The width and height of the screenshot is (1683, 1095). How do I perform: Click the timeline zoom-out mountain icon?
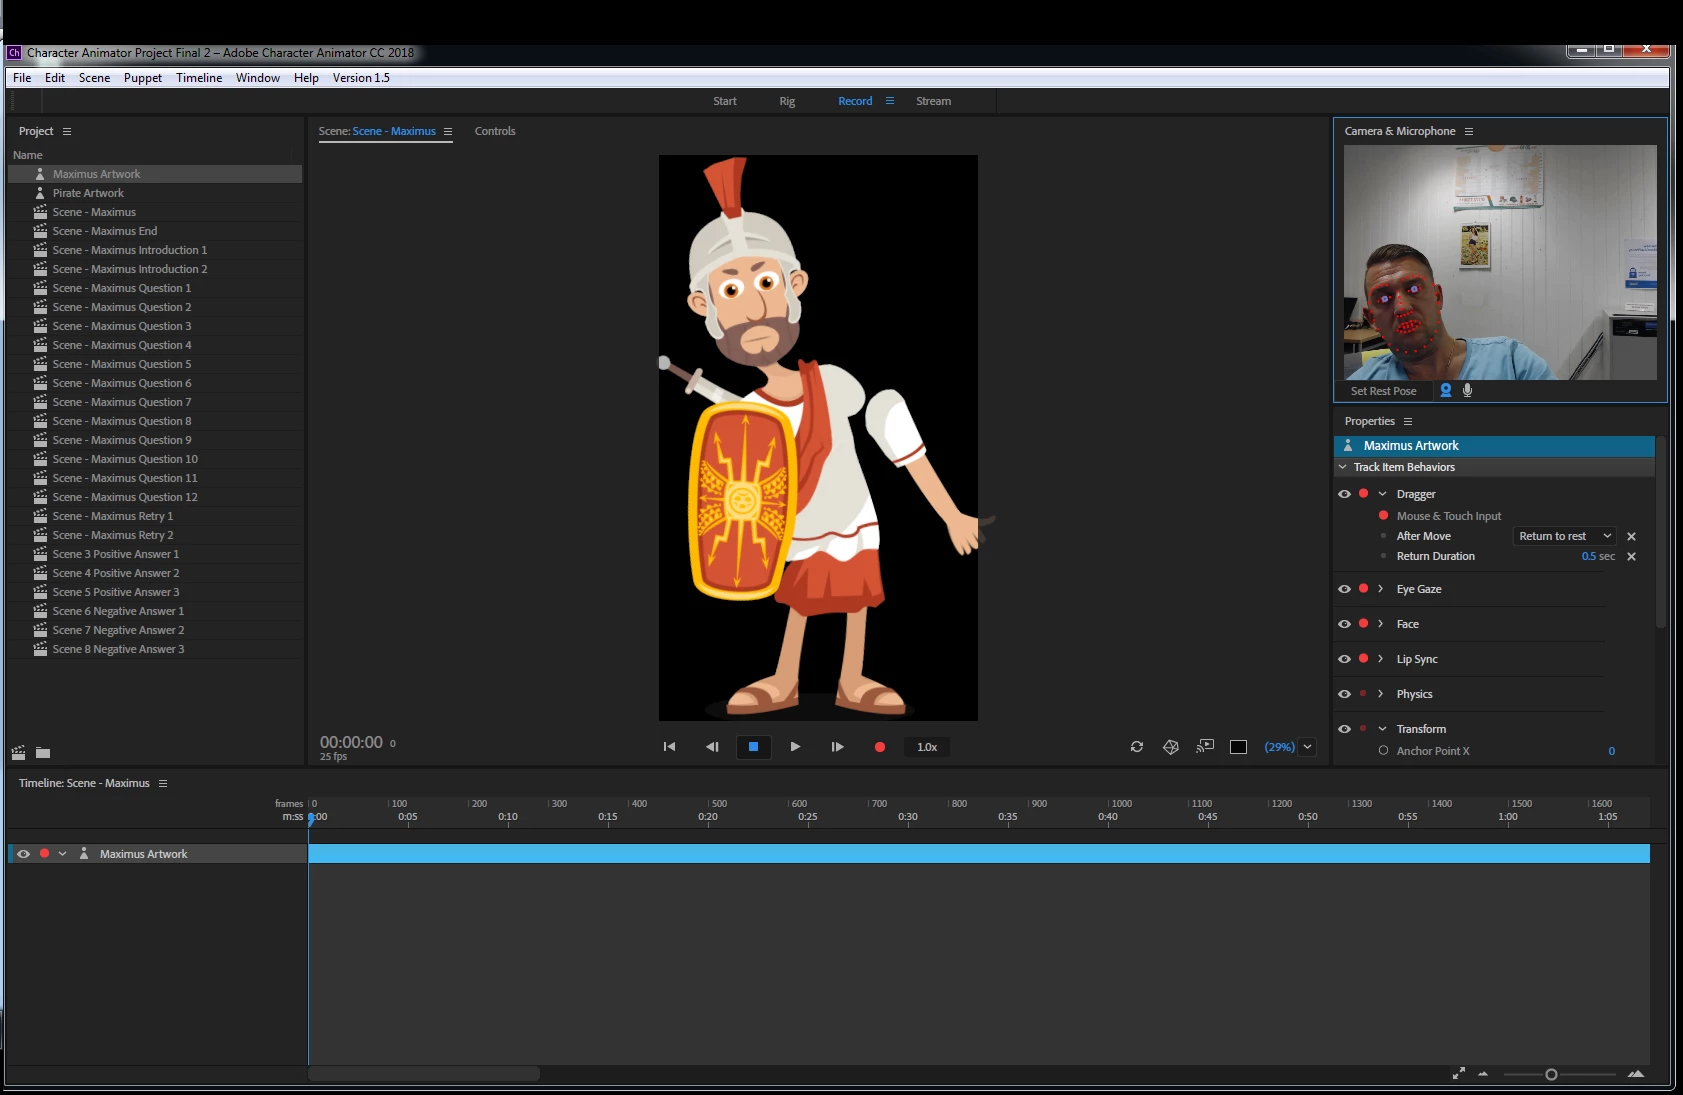(1483, 1074)
